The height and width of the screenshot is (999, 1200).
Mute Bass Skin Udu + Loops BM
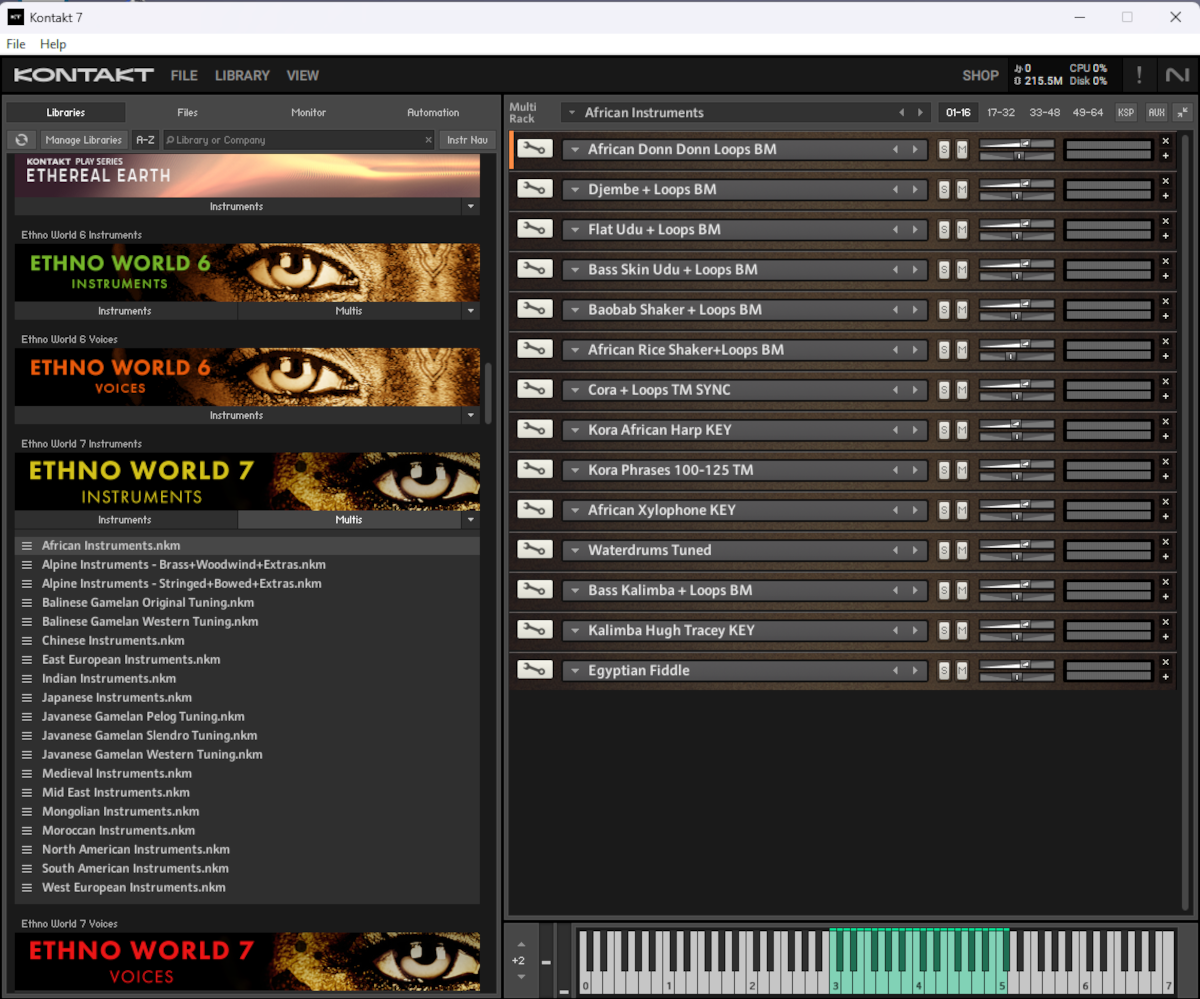click(962, 269)
